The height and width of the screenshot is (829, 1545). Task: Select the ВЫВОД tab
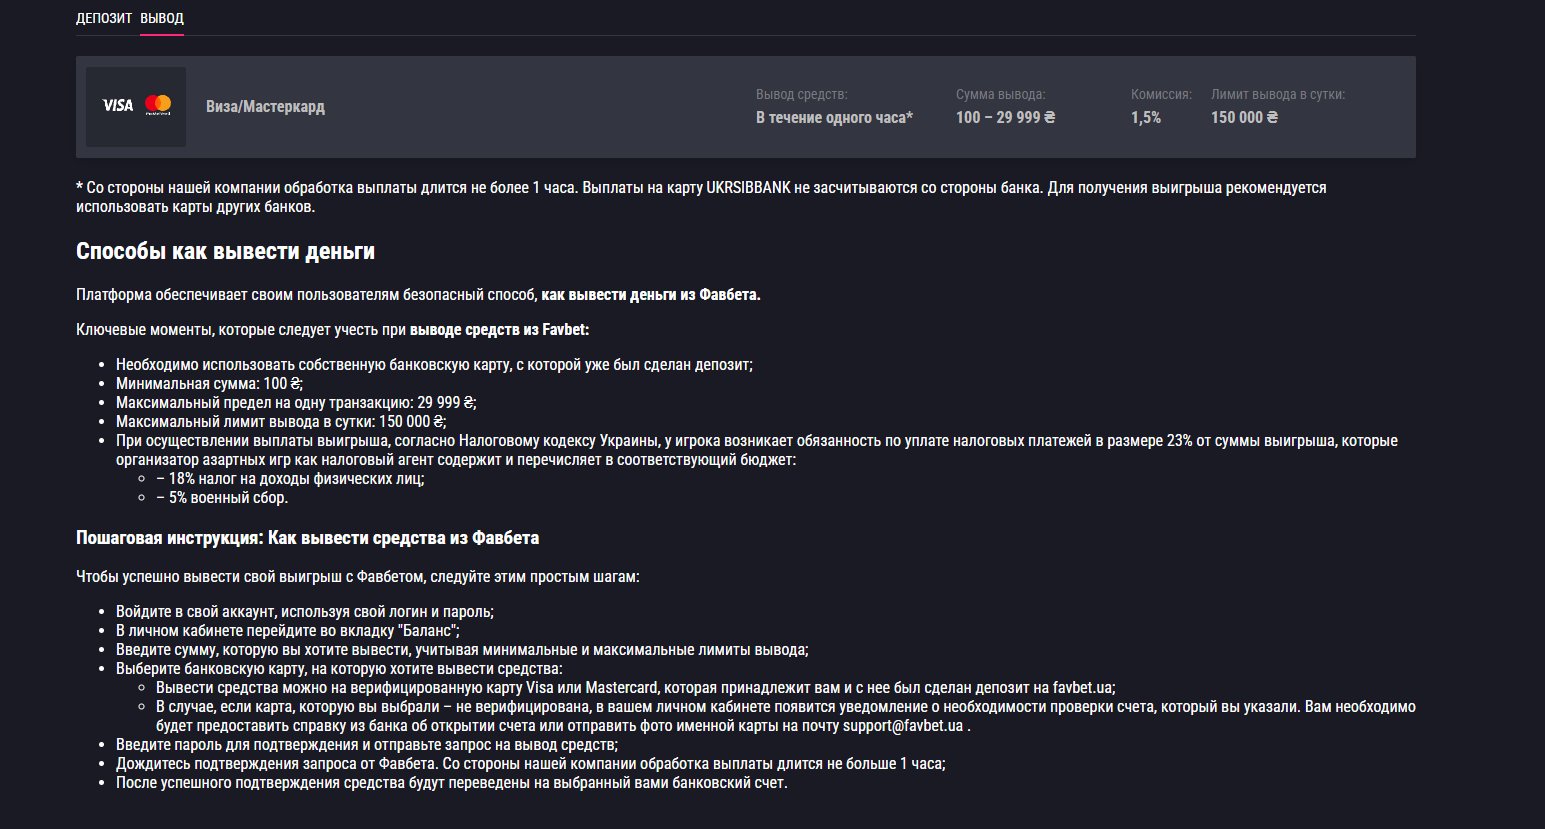162,18
